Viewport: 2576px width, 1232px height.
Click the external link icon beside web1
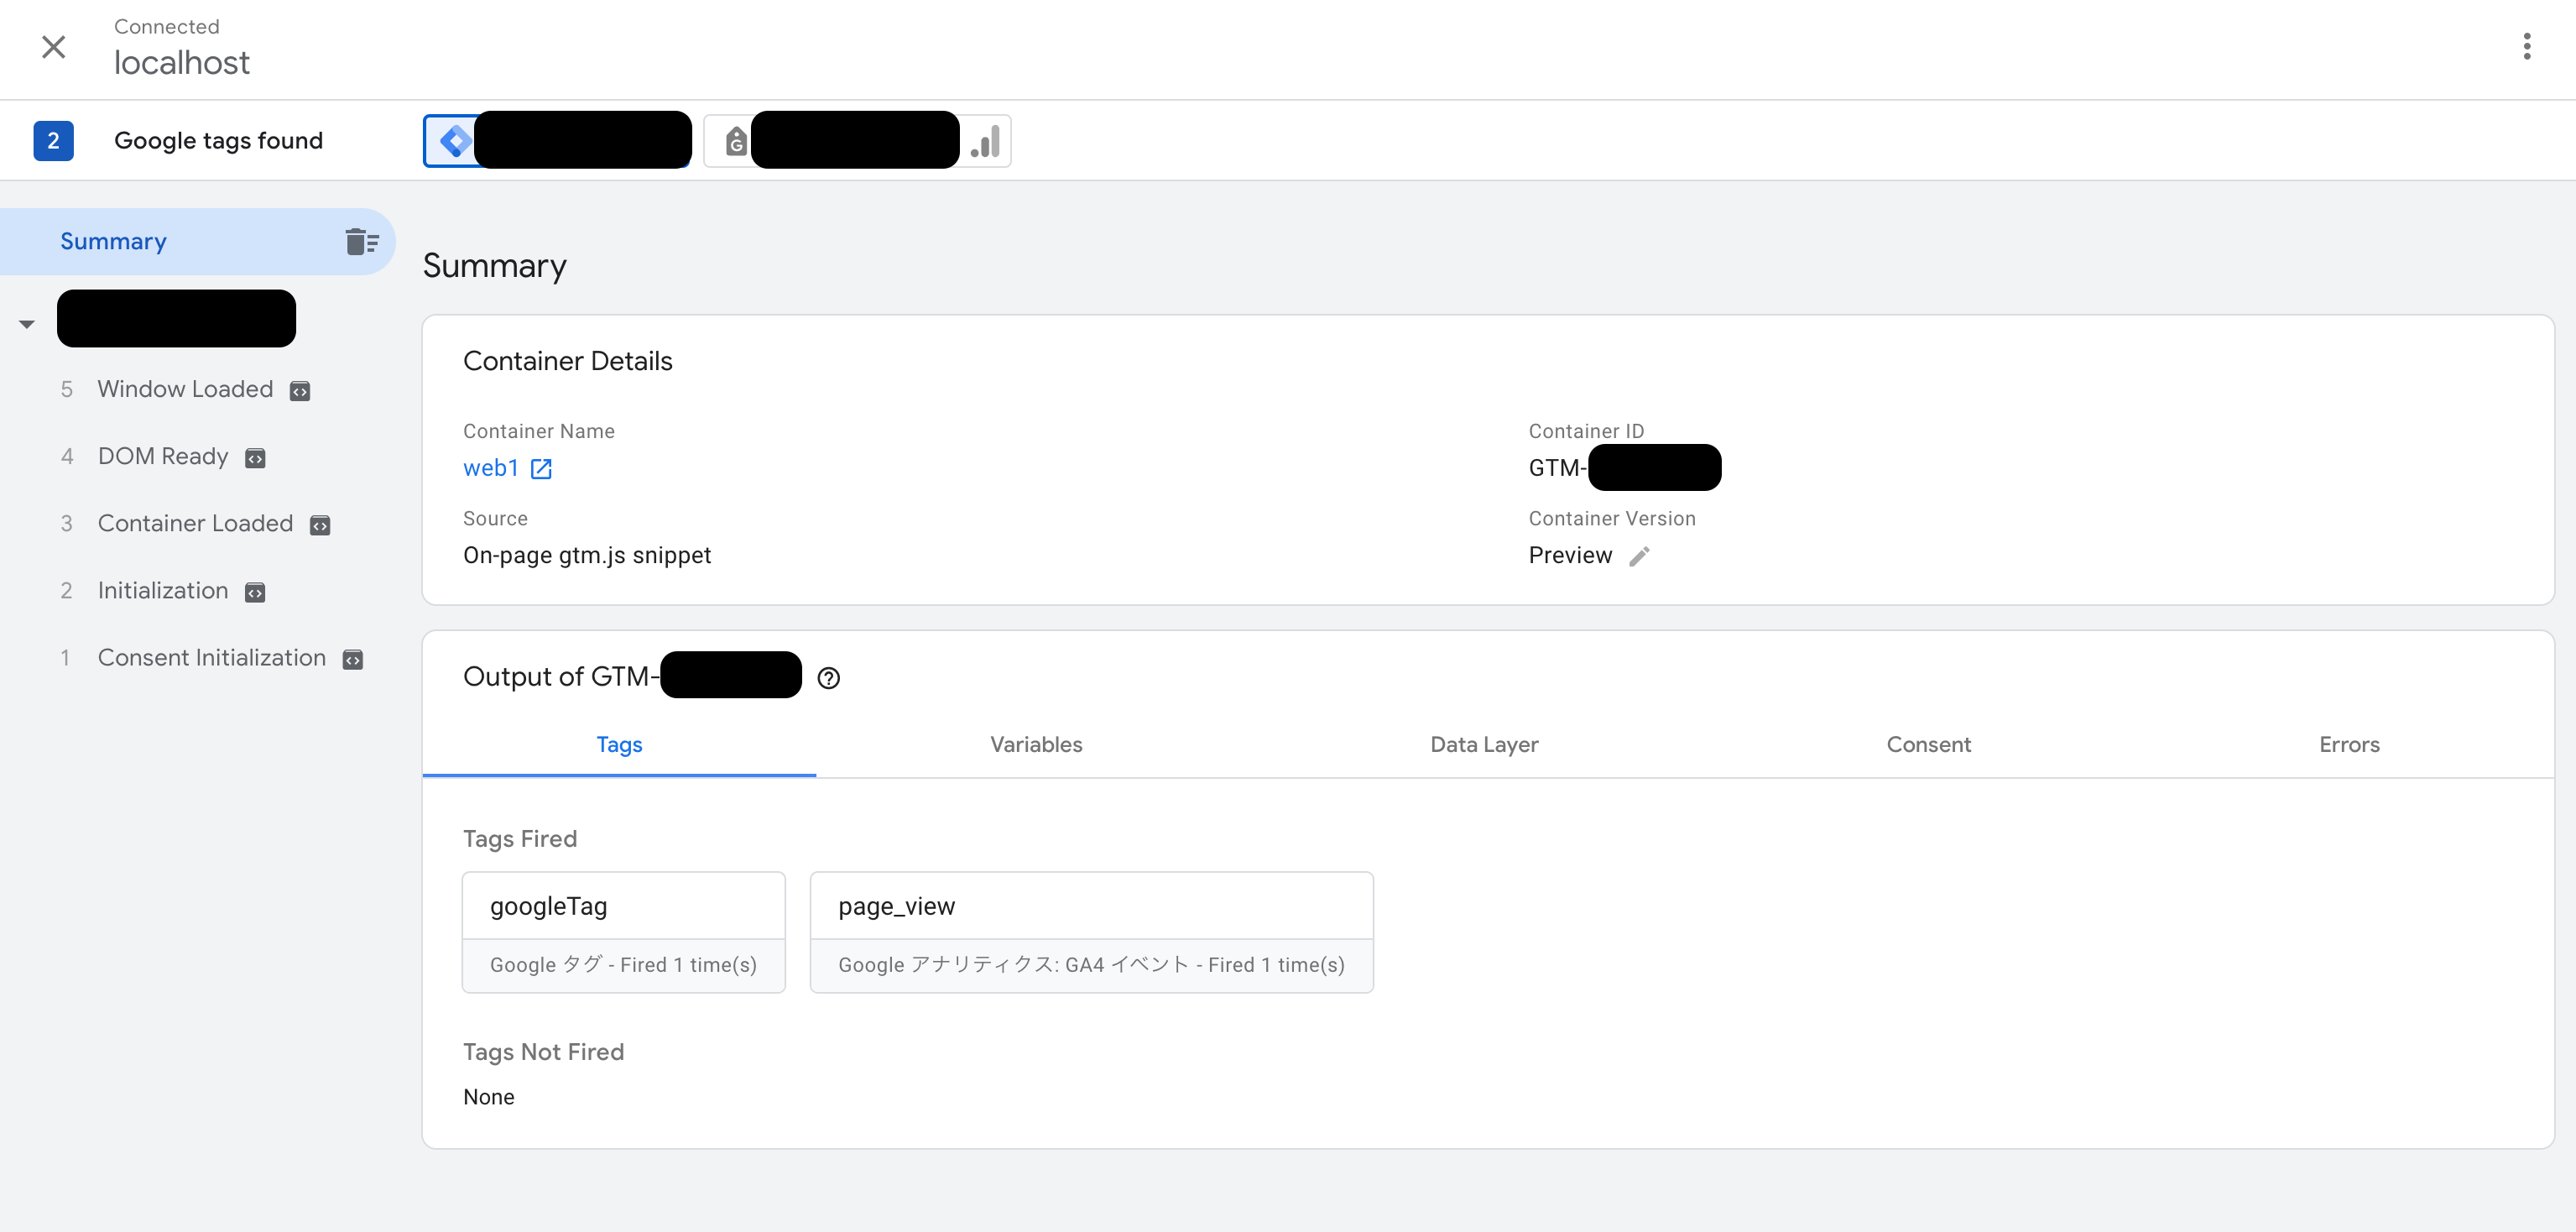pyautogui.click(x=541, y=469)
